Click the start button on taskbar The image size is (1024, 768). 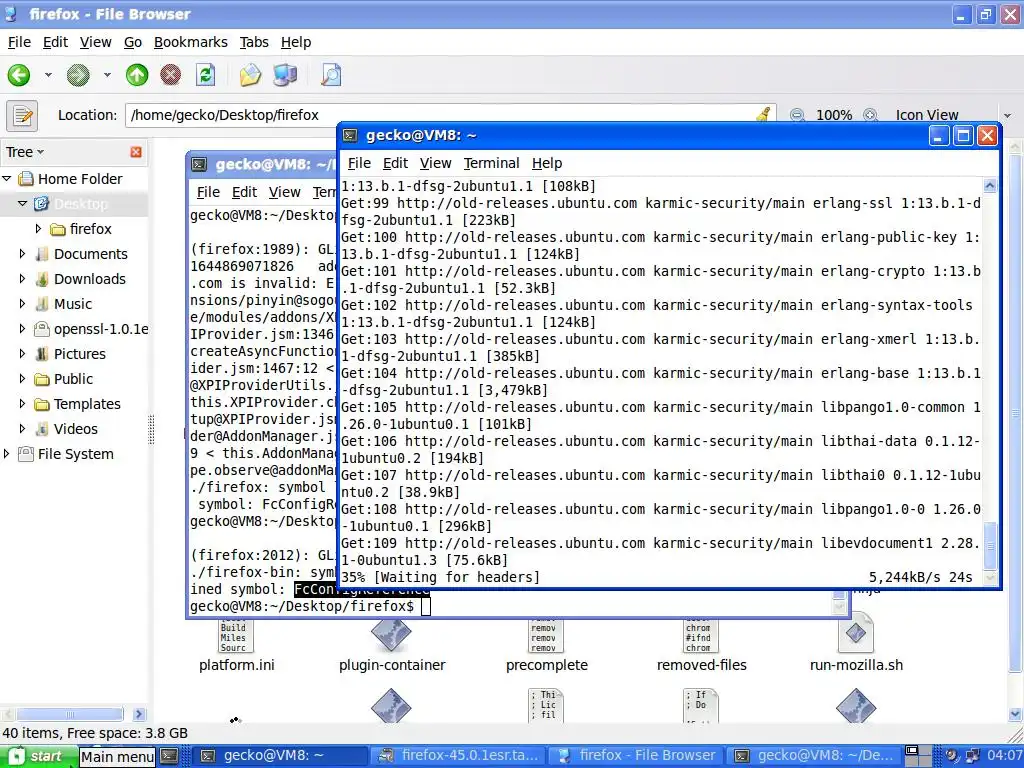point(38,756)
